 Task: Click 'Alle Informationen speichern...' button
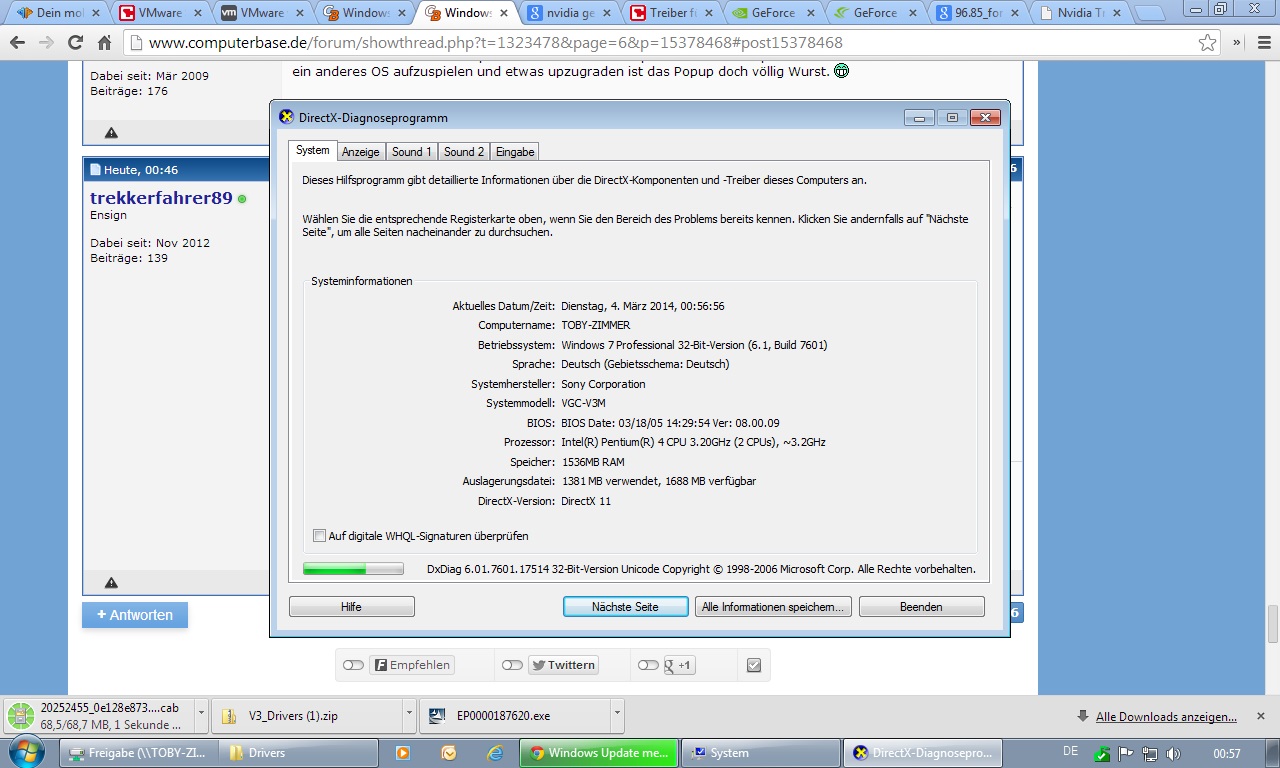pyautogui.click(x=773, y=607)
